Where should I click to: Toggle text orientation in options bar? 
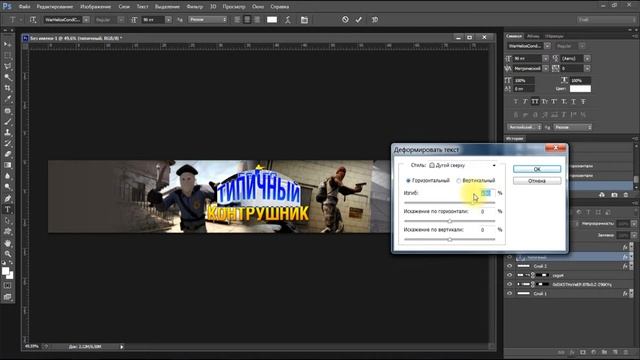tap(33, 20)
